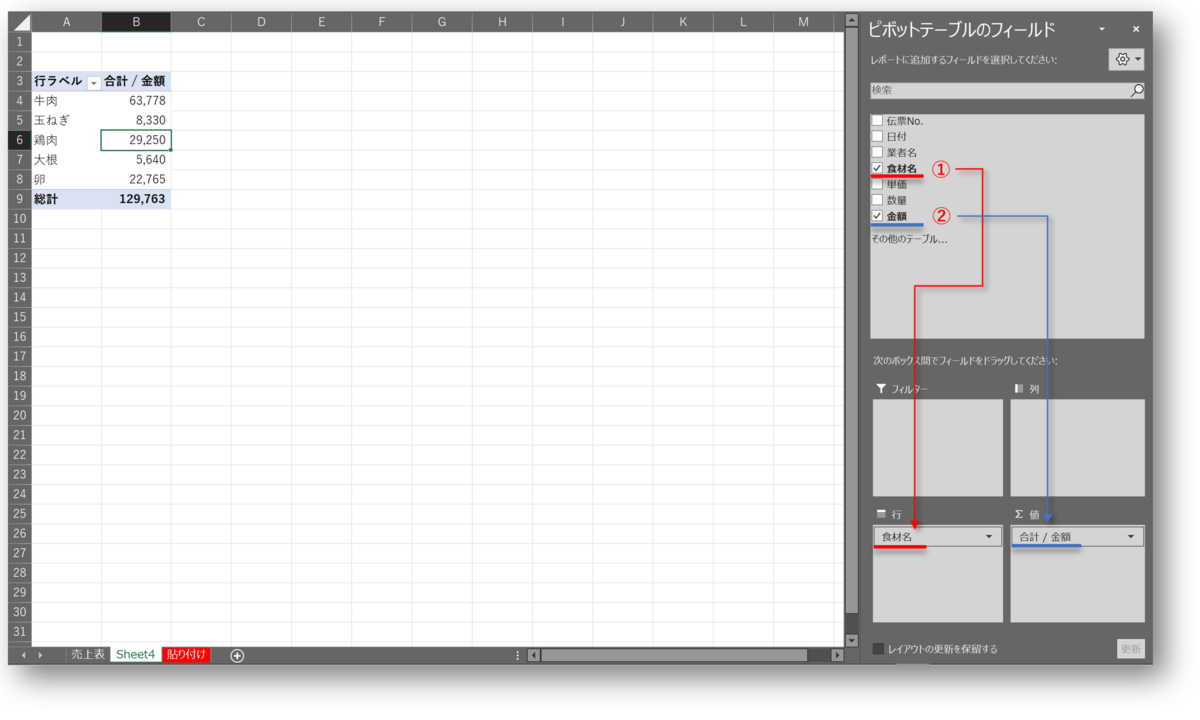The height and width of the screenshot is (720, 1200).
Task: Select the value cell 8,330
Action: tap(136, 120)
